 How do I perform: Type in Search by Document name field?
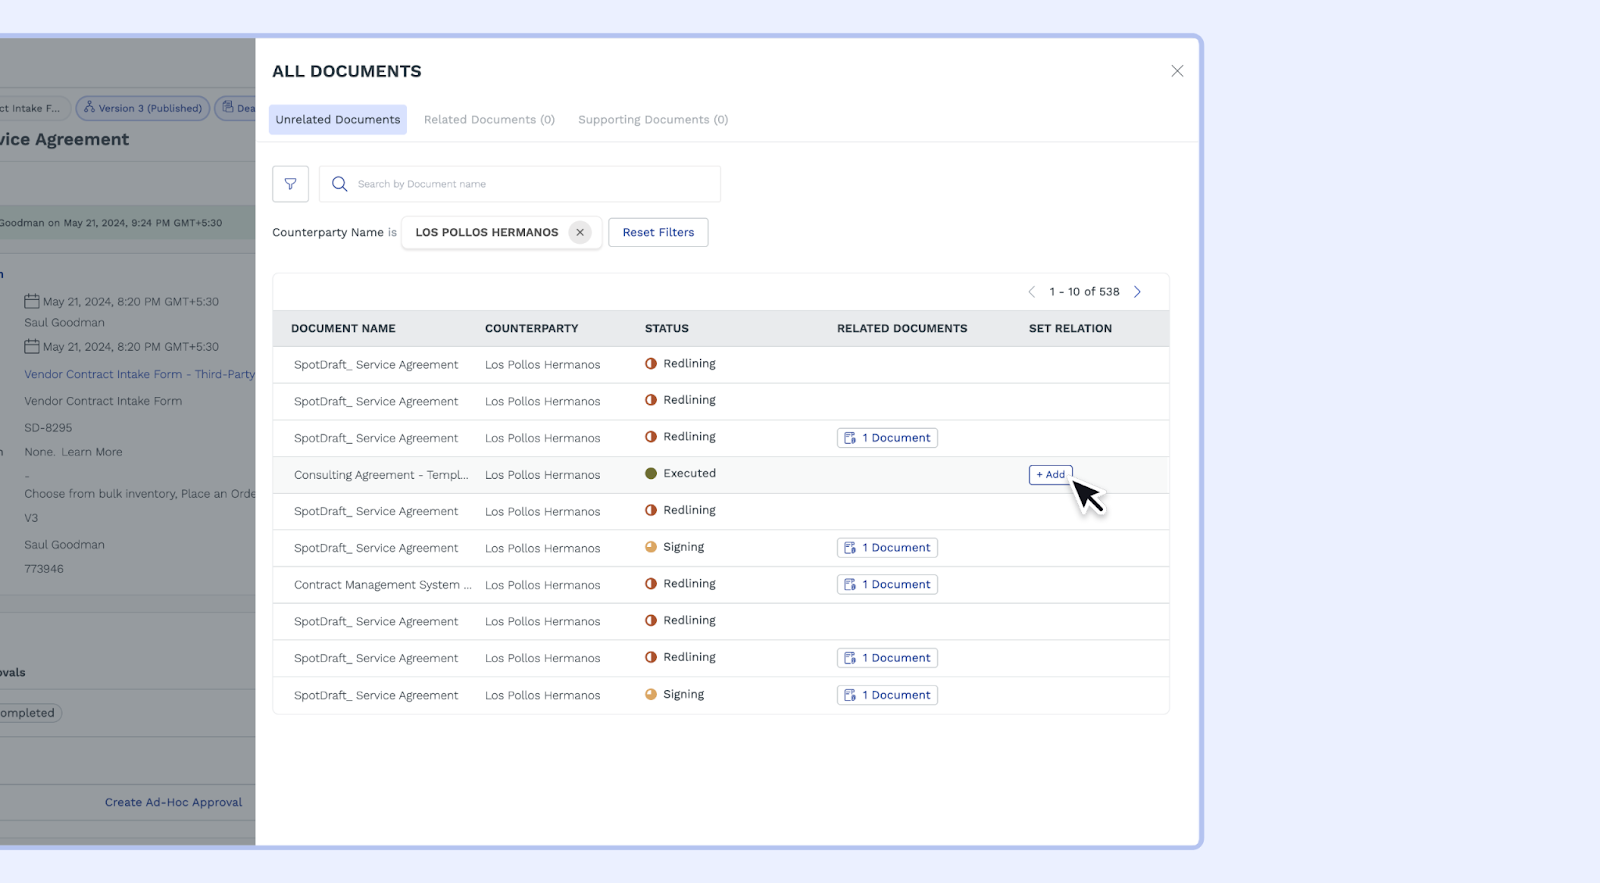(530, 184)
